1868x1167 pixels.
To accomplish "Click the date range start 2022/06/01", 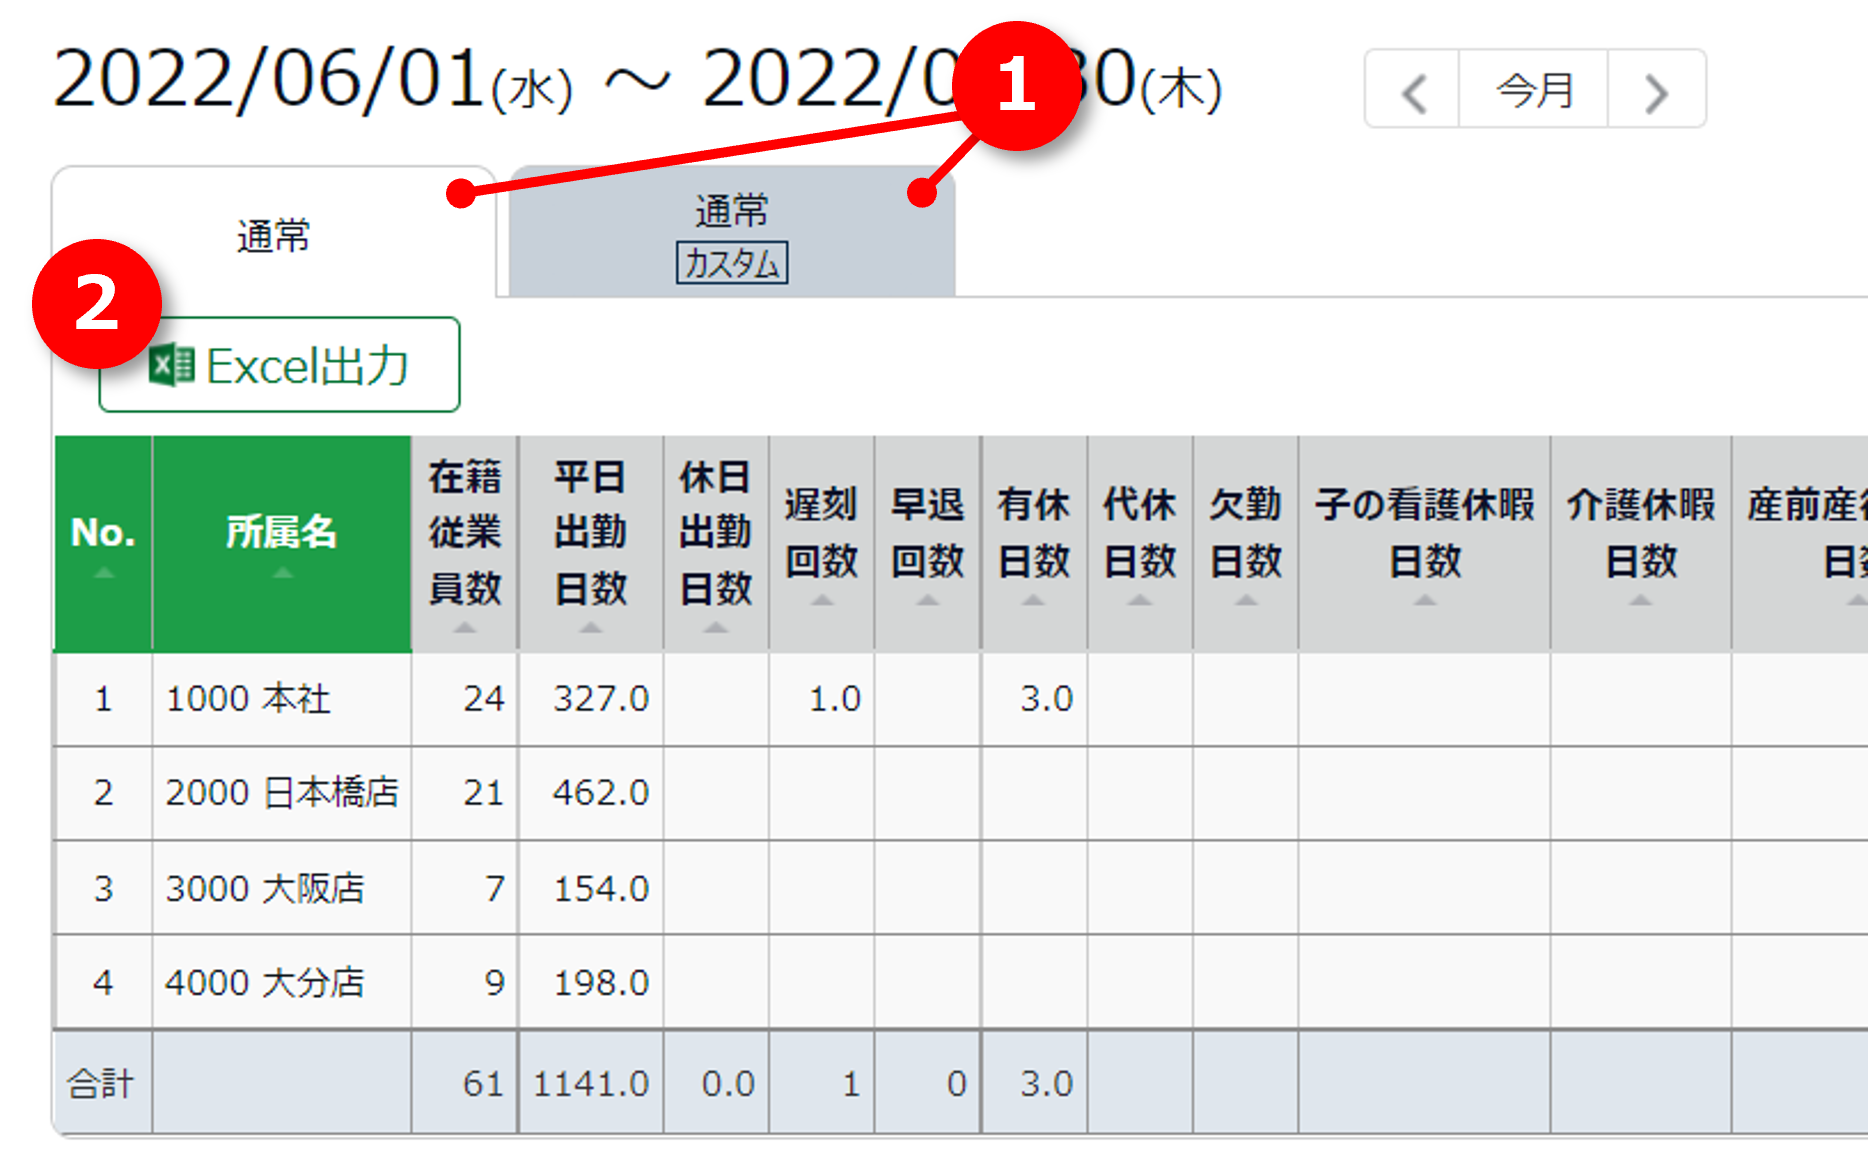I will [268, 79].
